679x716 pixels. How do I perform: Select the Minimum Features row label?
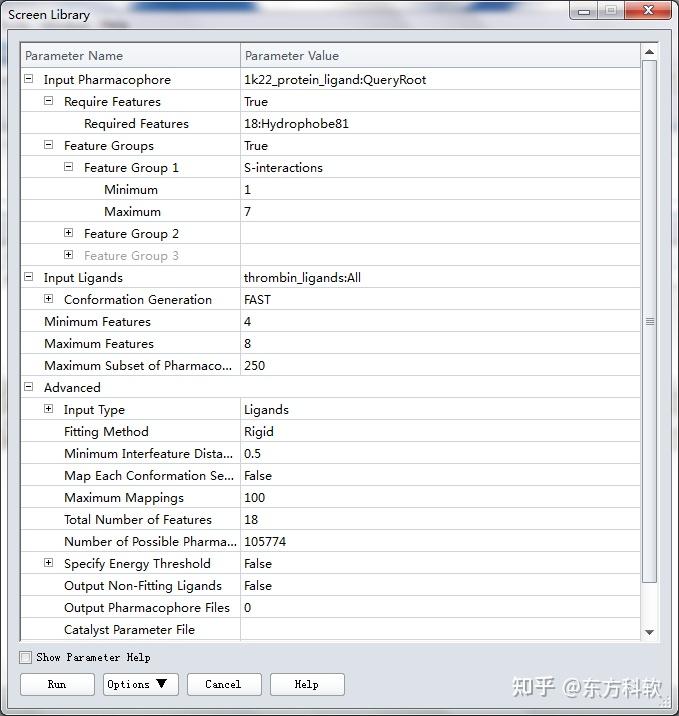[97, 321]
